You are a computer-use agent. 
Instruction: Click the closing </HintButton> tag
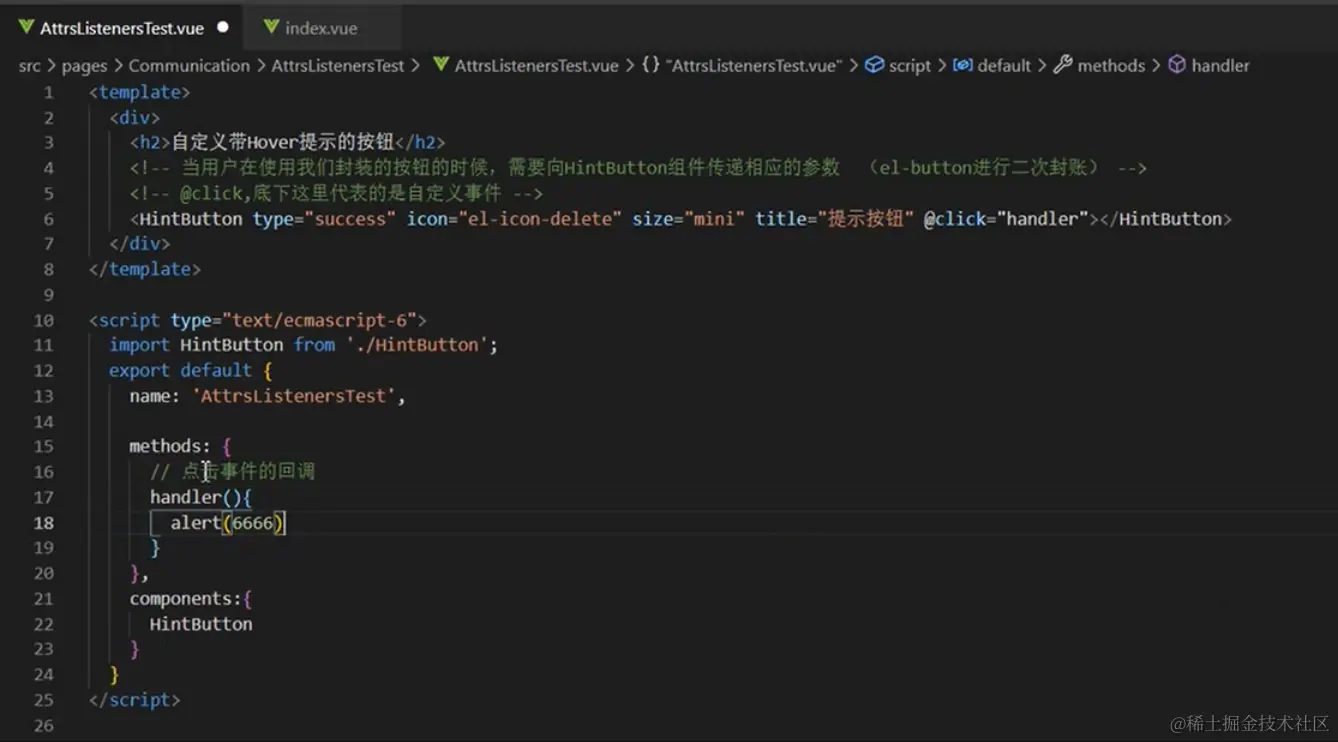[x=1165, y=219]
